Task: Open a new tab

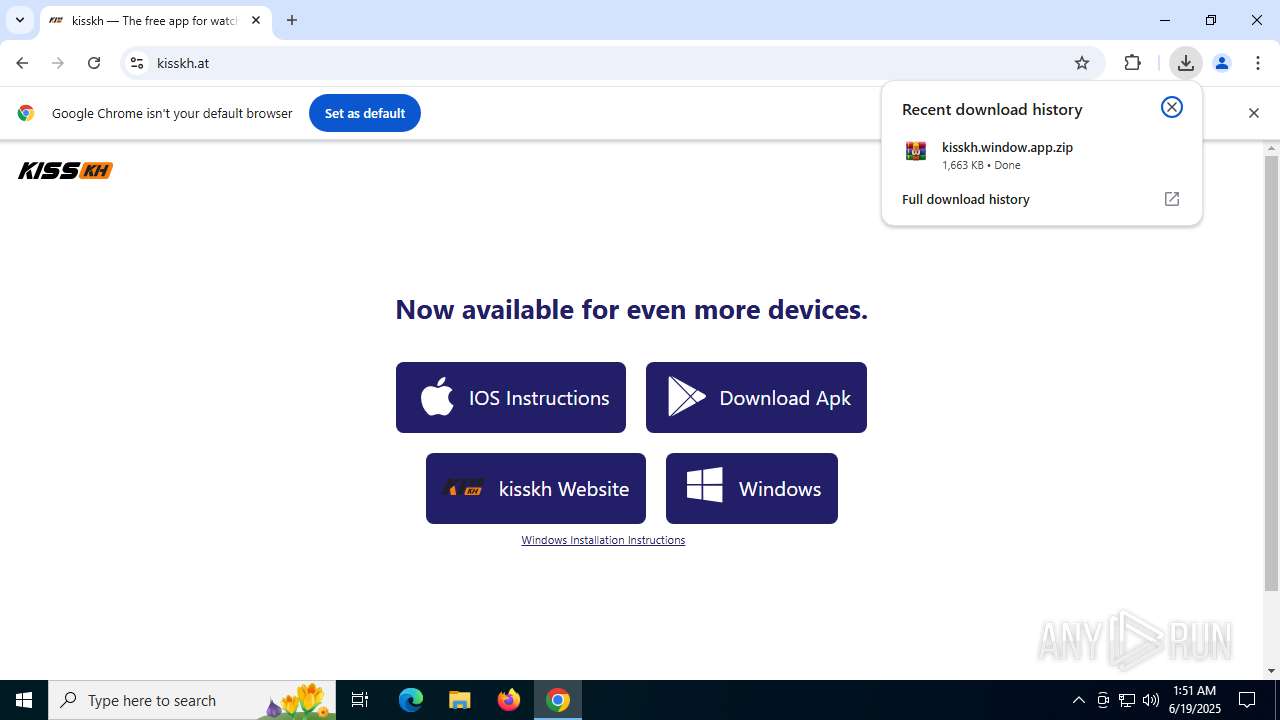Action: coord(292,20)
